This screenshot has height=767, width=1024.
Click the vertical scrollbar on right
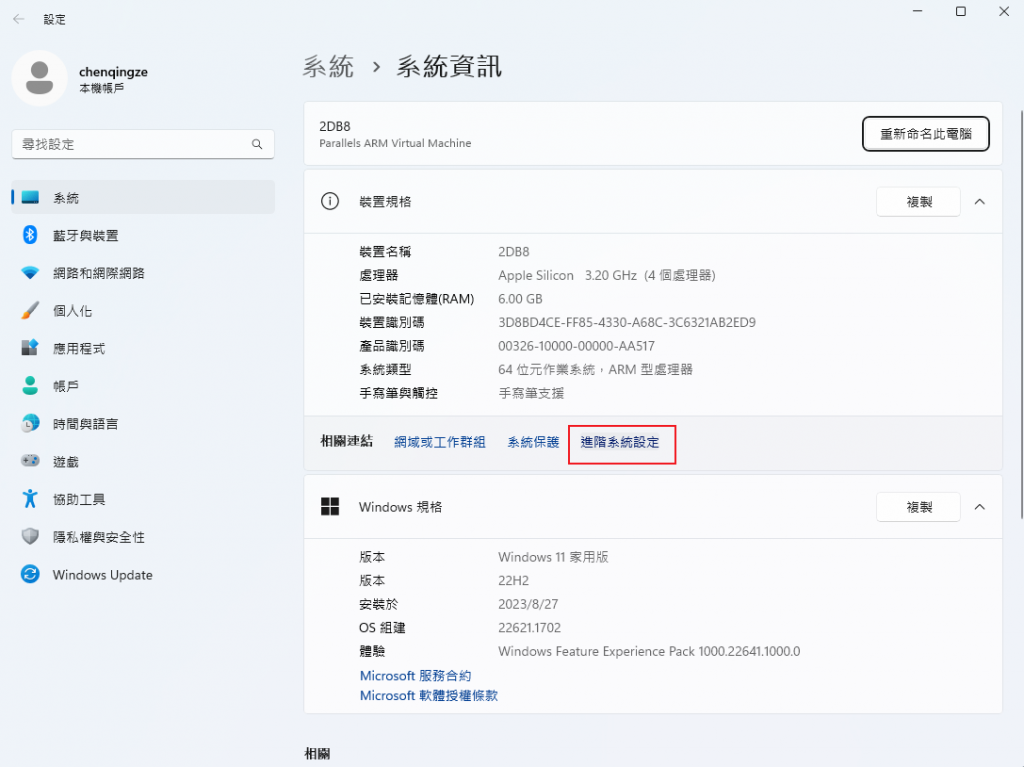(x=1021, y=314)
